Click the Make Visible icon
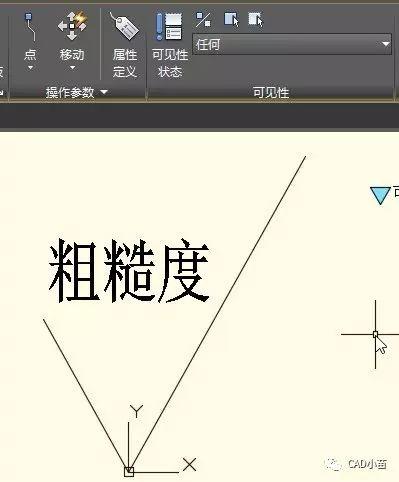This screenshot has width=399, height=482. pos(231,19)
